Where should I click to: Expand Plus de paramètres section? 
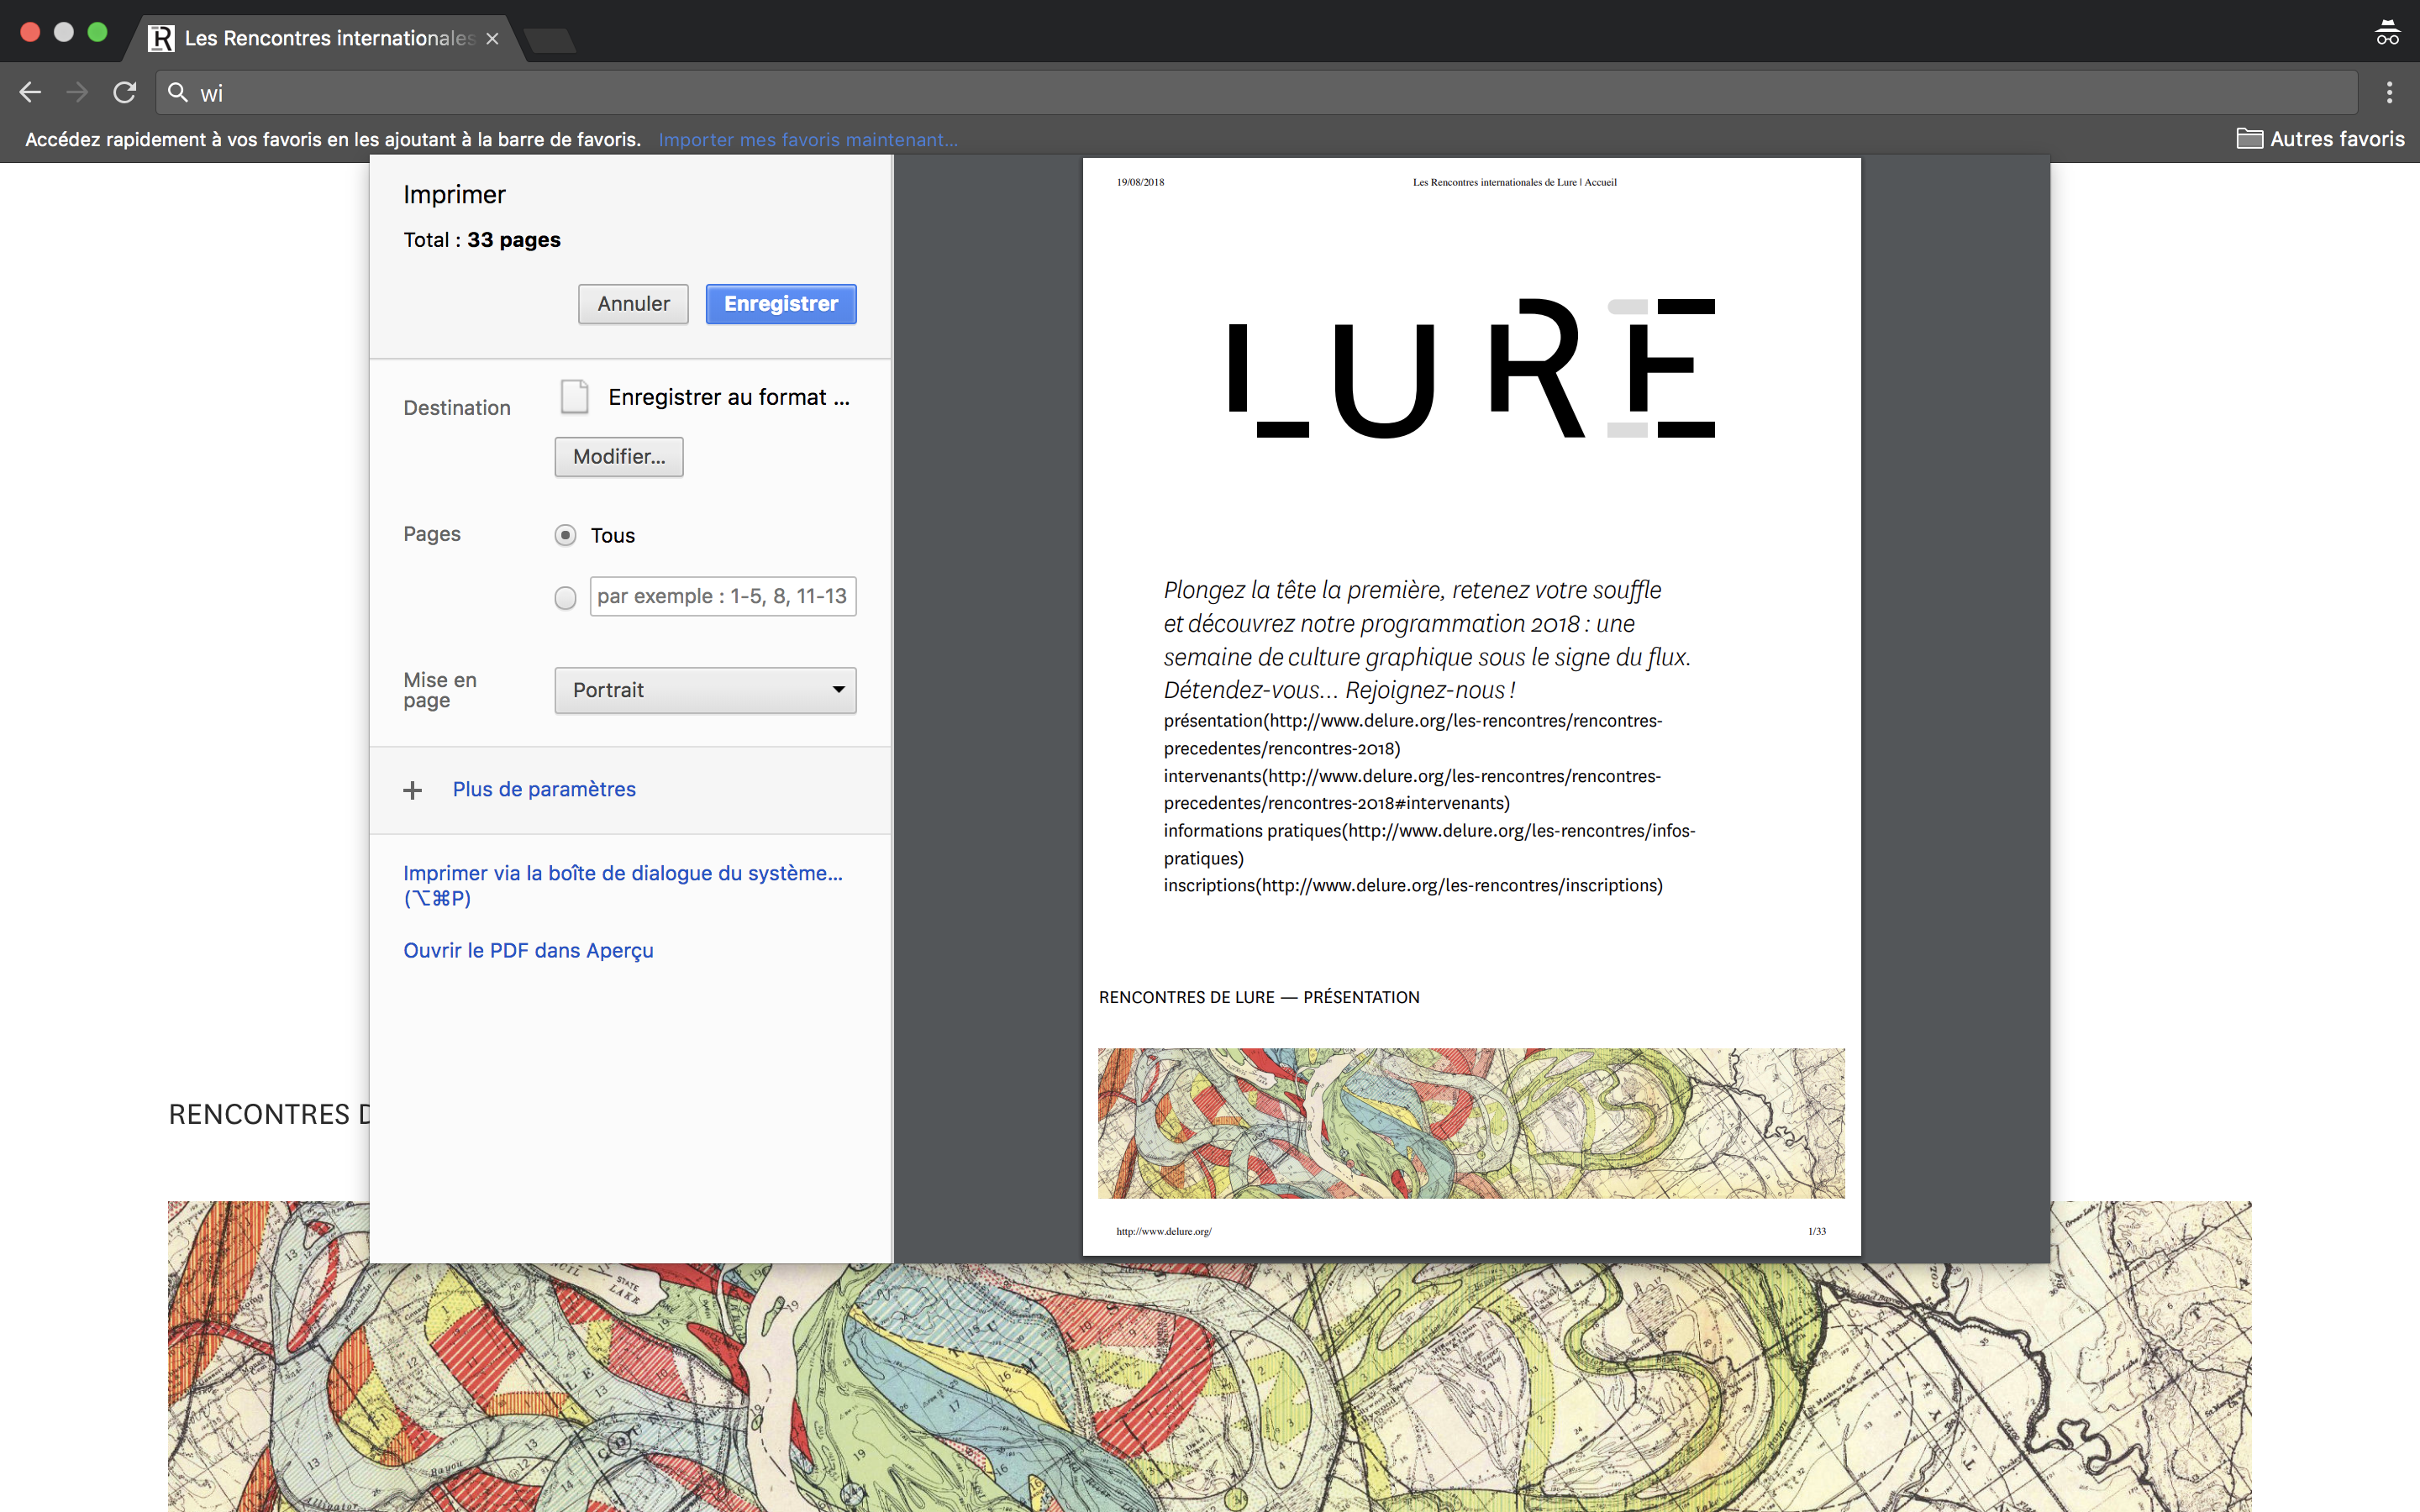(x=544, y=789)
